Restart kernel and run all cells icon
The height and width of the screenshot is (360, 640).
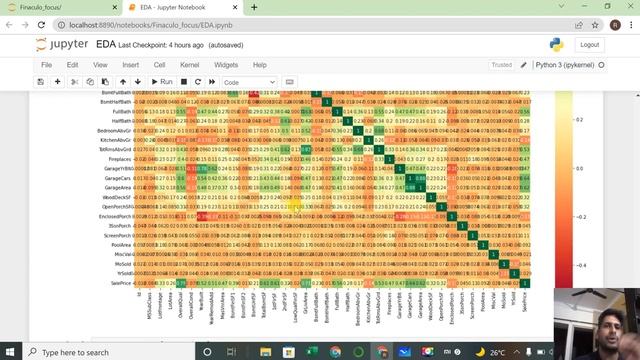pos(212,82)
